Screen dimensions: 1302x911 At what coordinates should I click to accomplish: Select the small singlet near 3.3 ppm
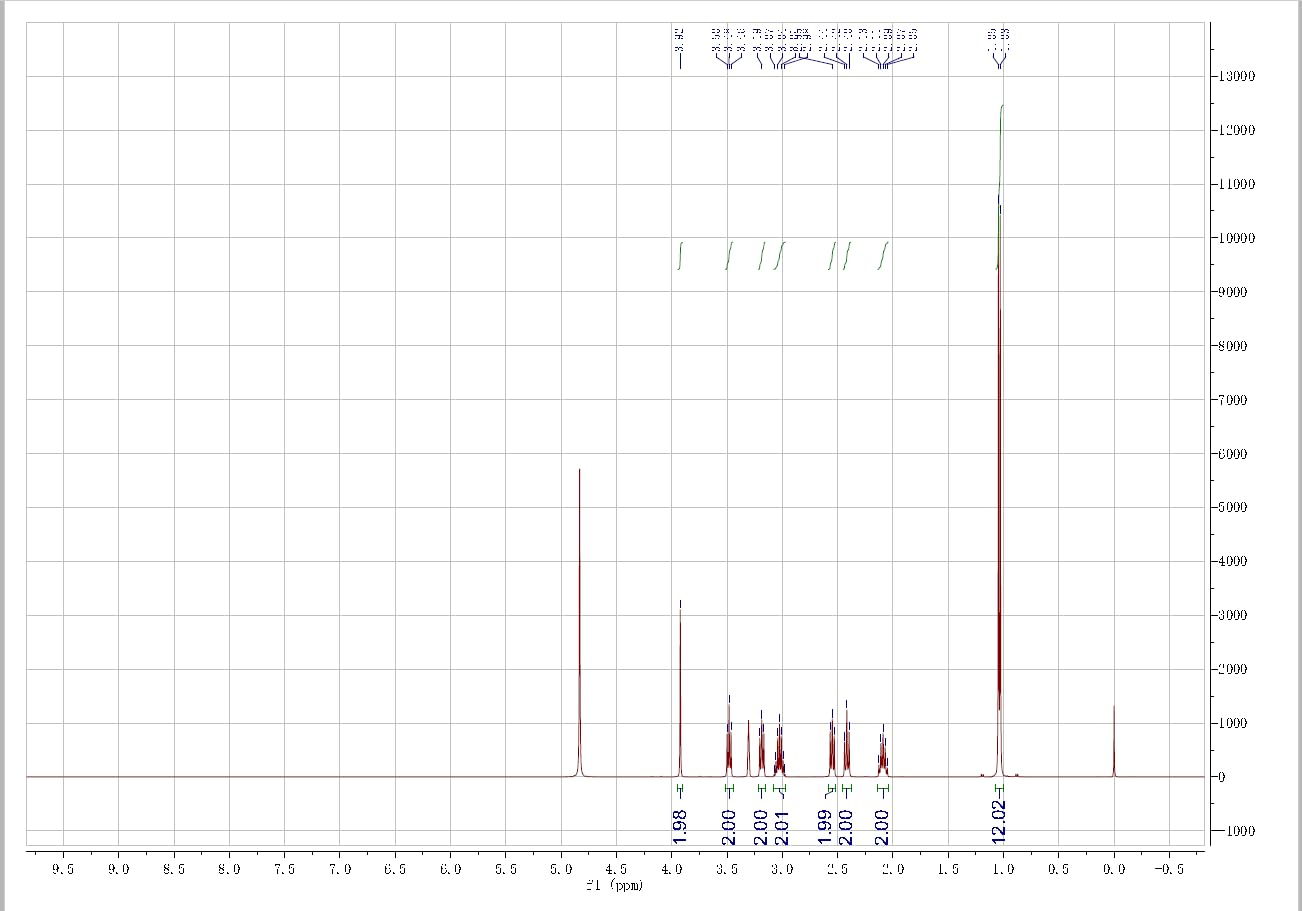pyautogui.click(x=748, y=748)
